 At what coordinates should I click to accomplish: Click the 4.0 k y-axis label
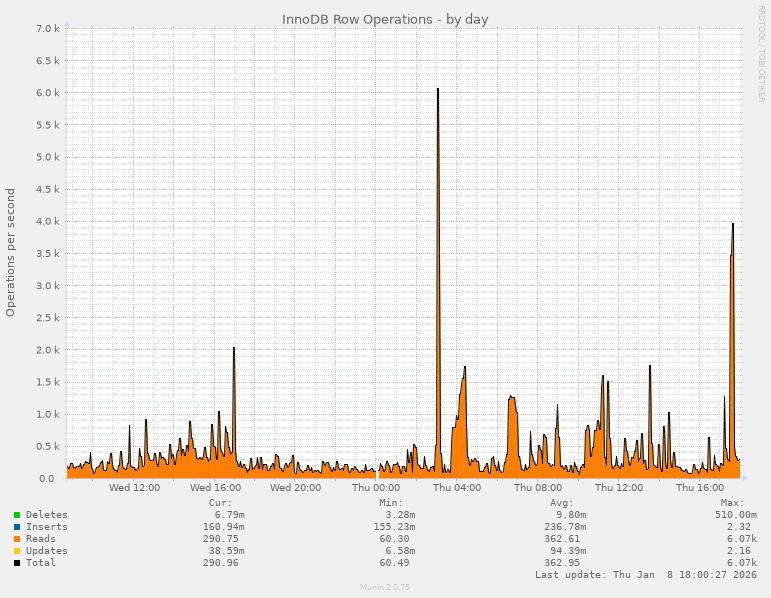pos(48,221)
